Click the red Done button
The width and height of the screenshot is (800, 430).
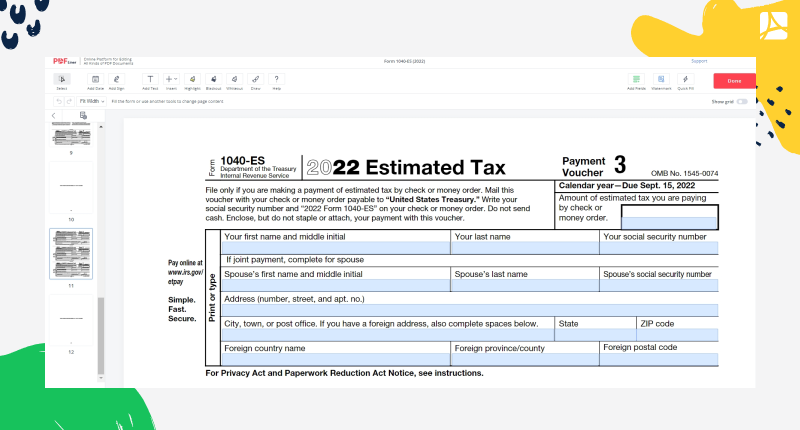point(734,81)
